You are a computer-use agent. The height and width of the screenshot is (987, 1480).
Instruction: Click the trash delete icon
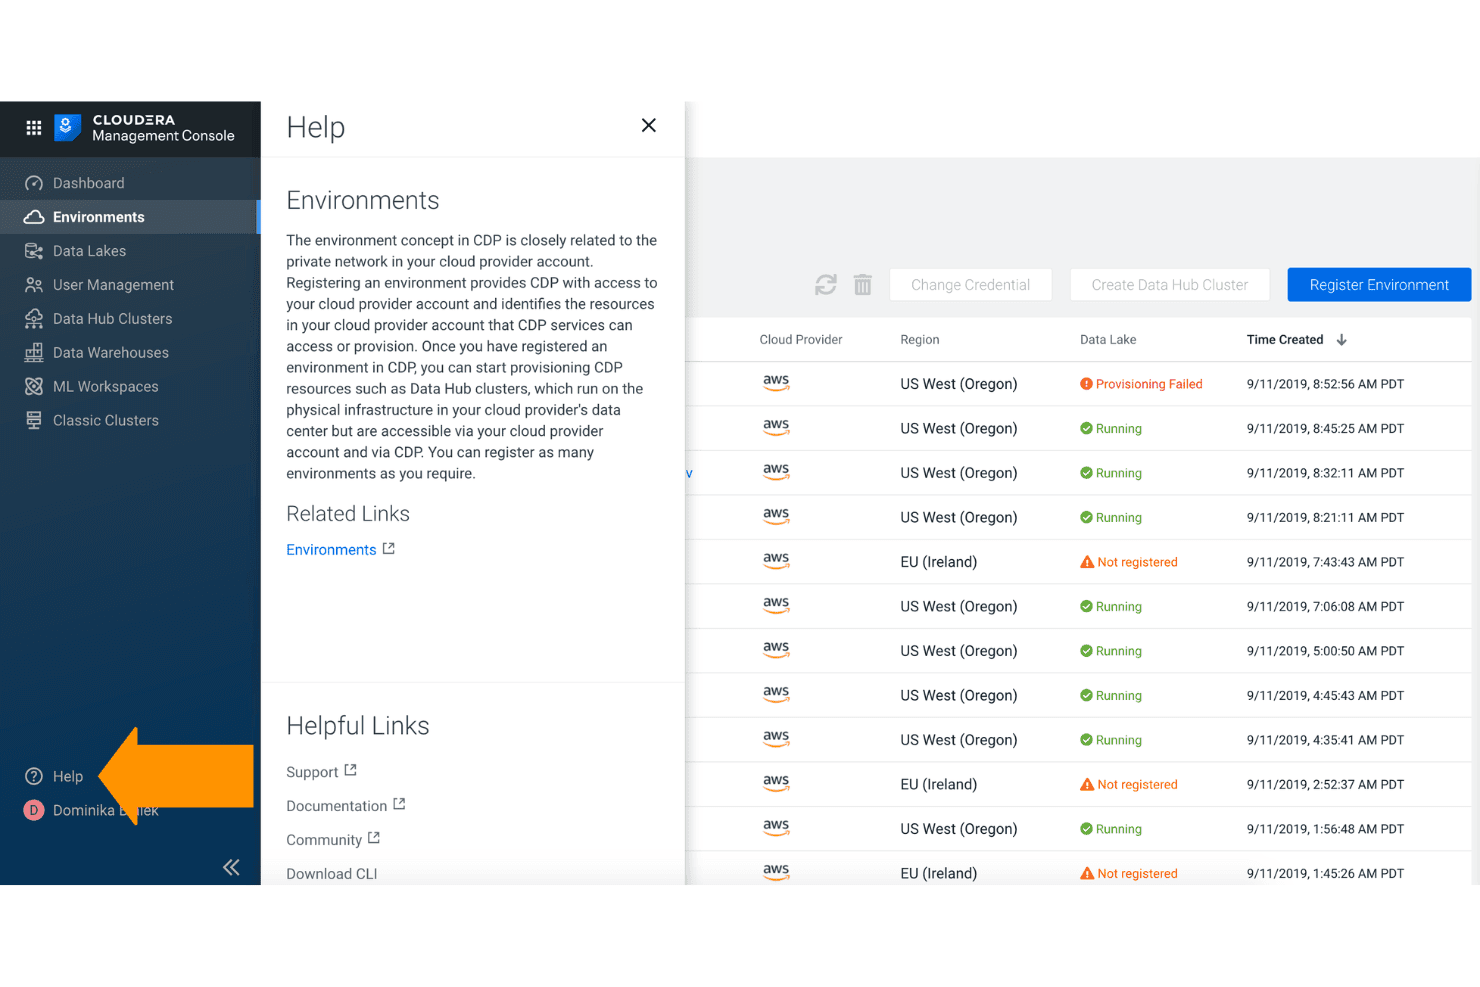863,285
